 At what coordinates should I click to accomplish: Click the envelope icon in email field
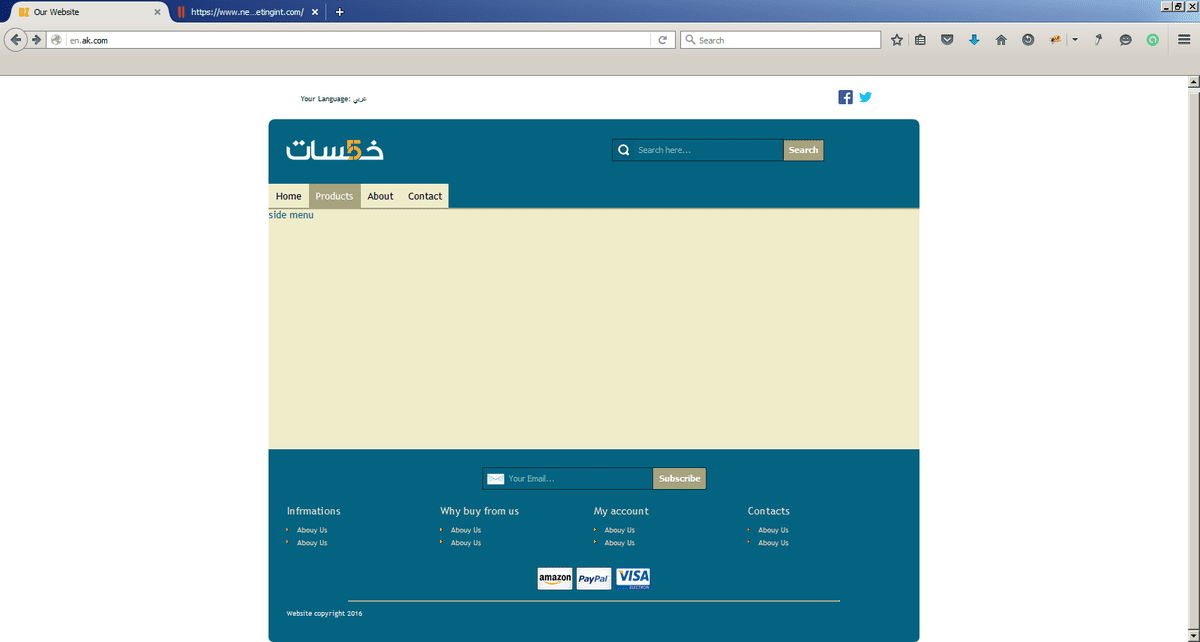495,479
